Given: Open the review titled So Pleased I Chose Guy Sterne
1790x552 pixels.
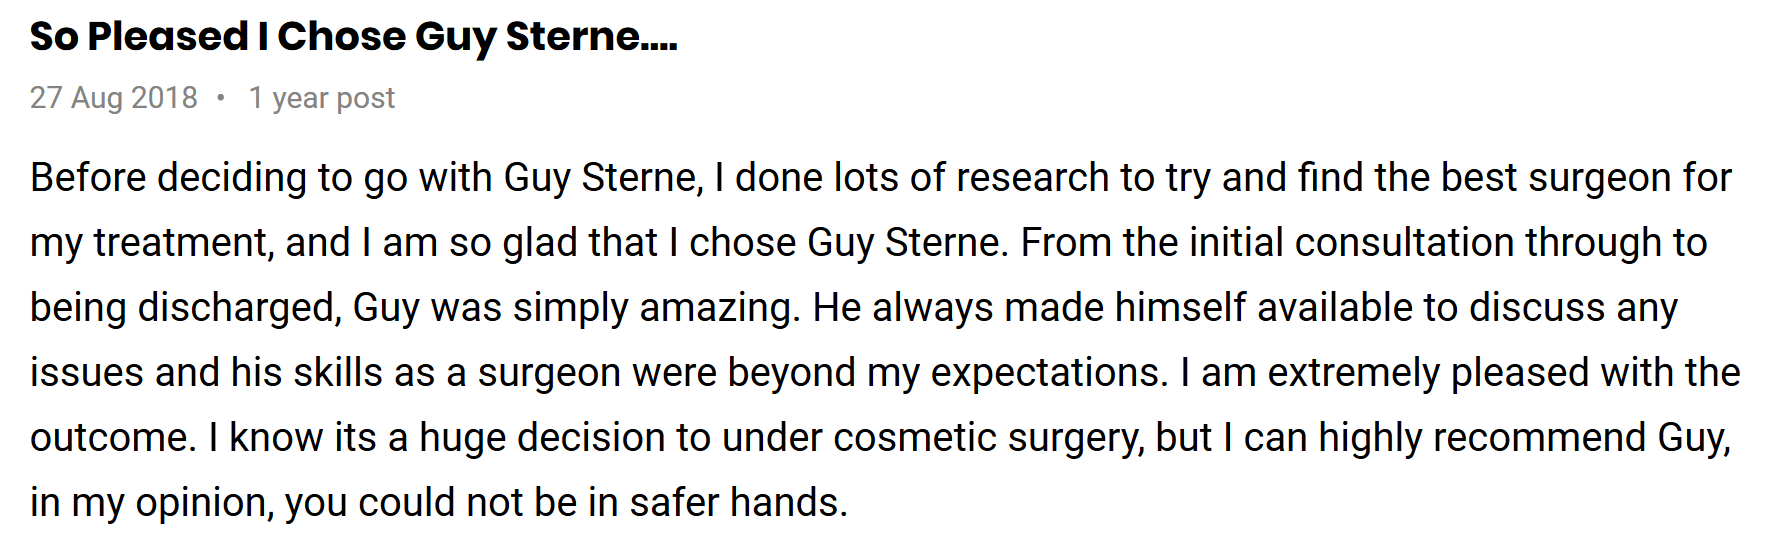Looking at the screenshot, I should click(354, 37).
